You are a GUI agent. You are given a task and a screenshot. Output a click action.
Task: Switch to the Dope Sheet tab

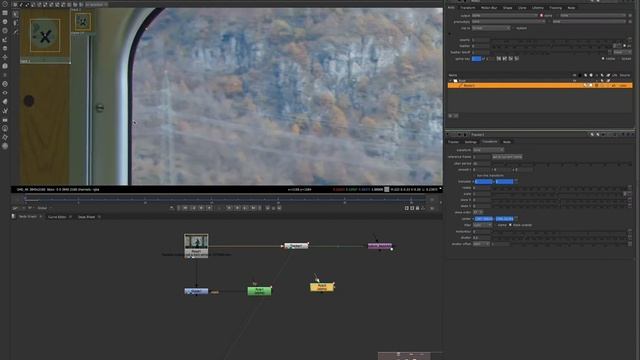[x=87, y=217]
